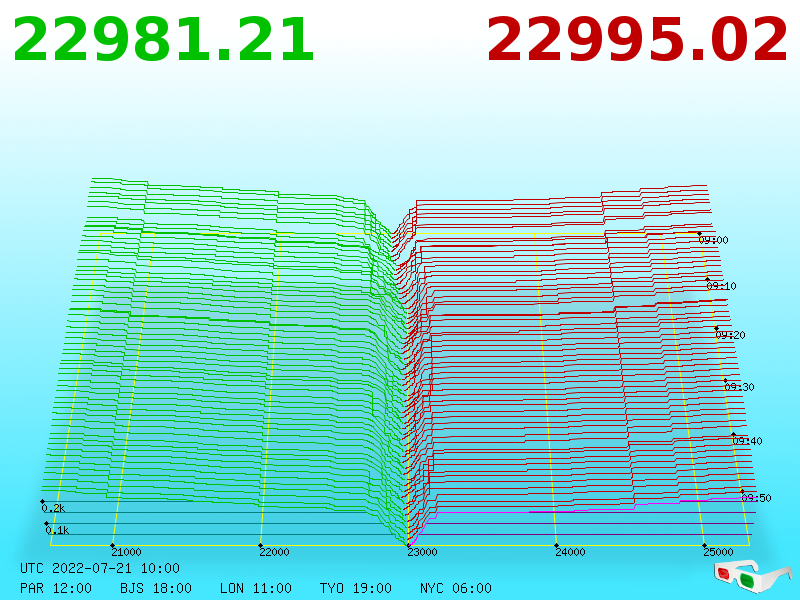Click the NYC 06:00 clock
The width and height of the screenshot is (800, 600).
tap(456, 588)
